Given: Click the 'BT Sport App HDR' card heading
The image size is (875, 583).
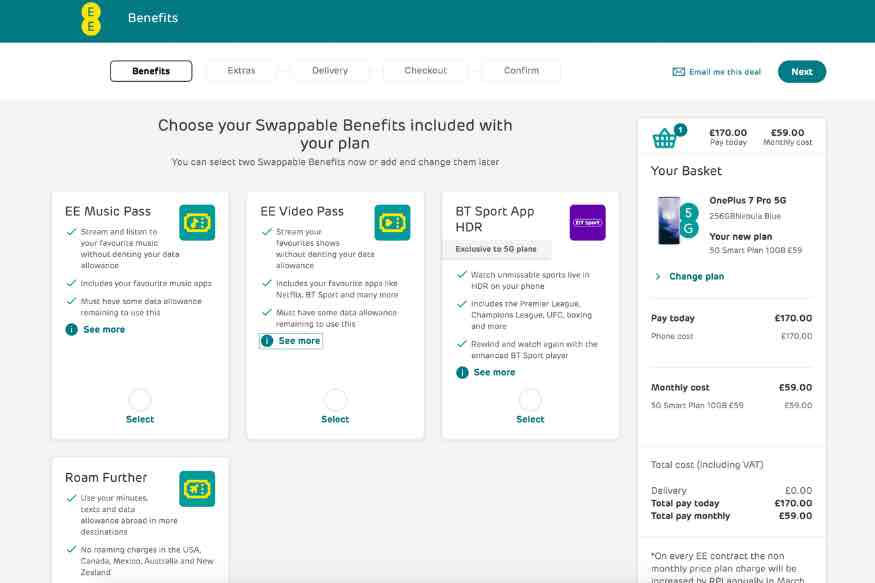Looking at the screenshot, I should [495, 219].
